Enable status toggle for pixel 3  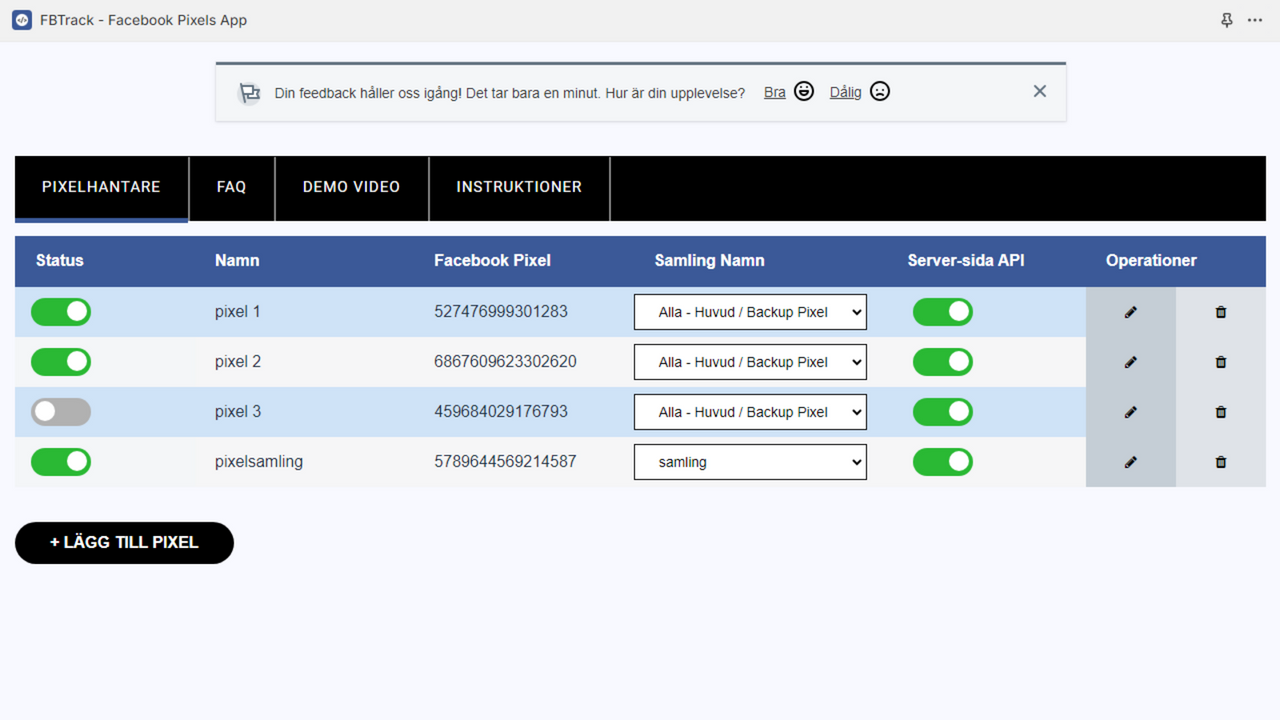tap(61, 412)
